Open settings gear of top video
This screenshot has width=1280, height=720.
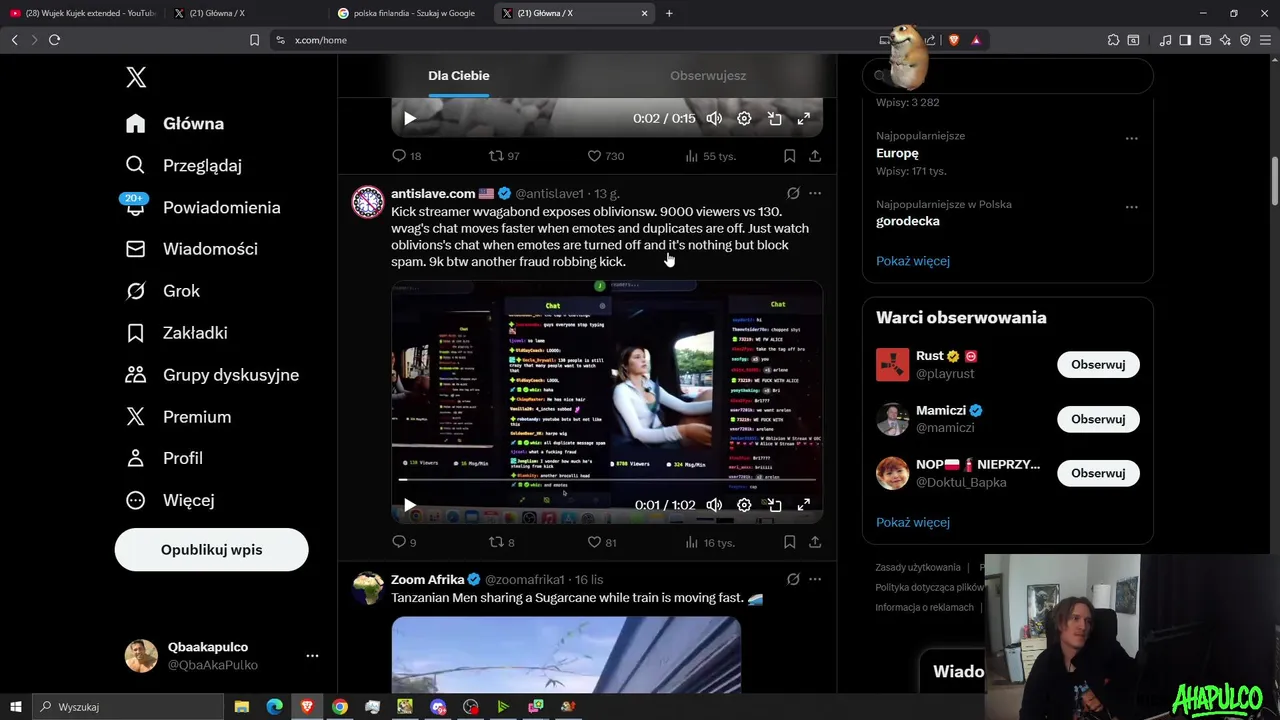(744, 118)
